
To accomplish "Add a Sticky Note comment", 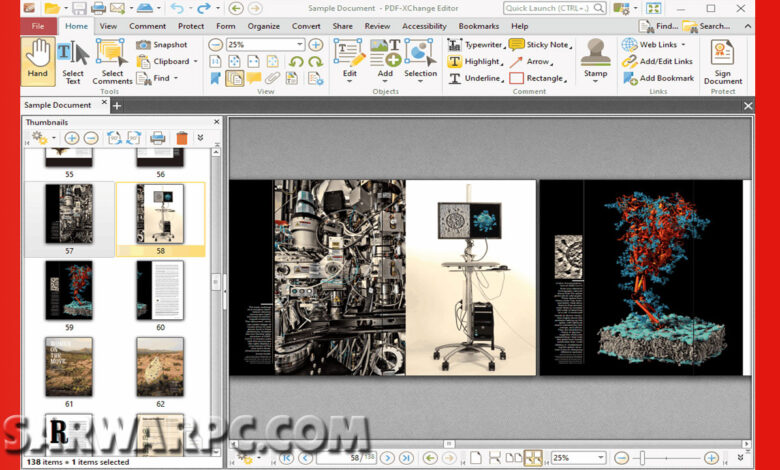I will (x=540, y=45).
